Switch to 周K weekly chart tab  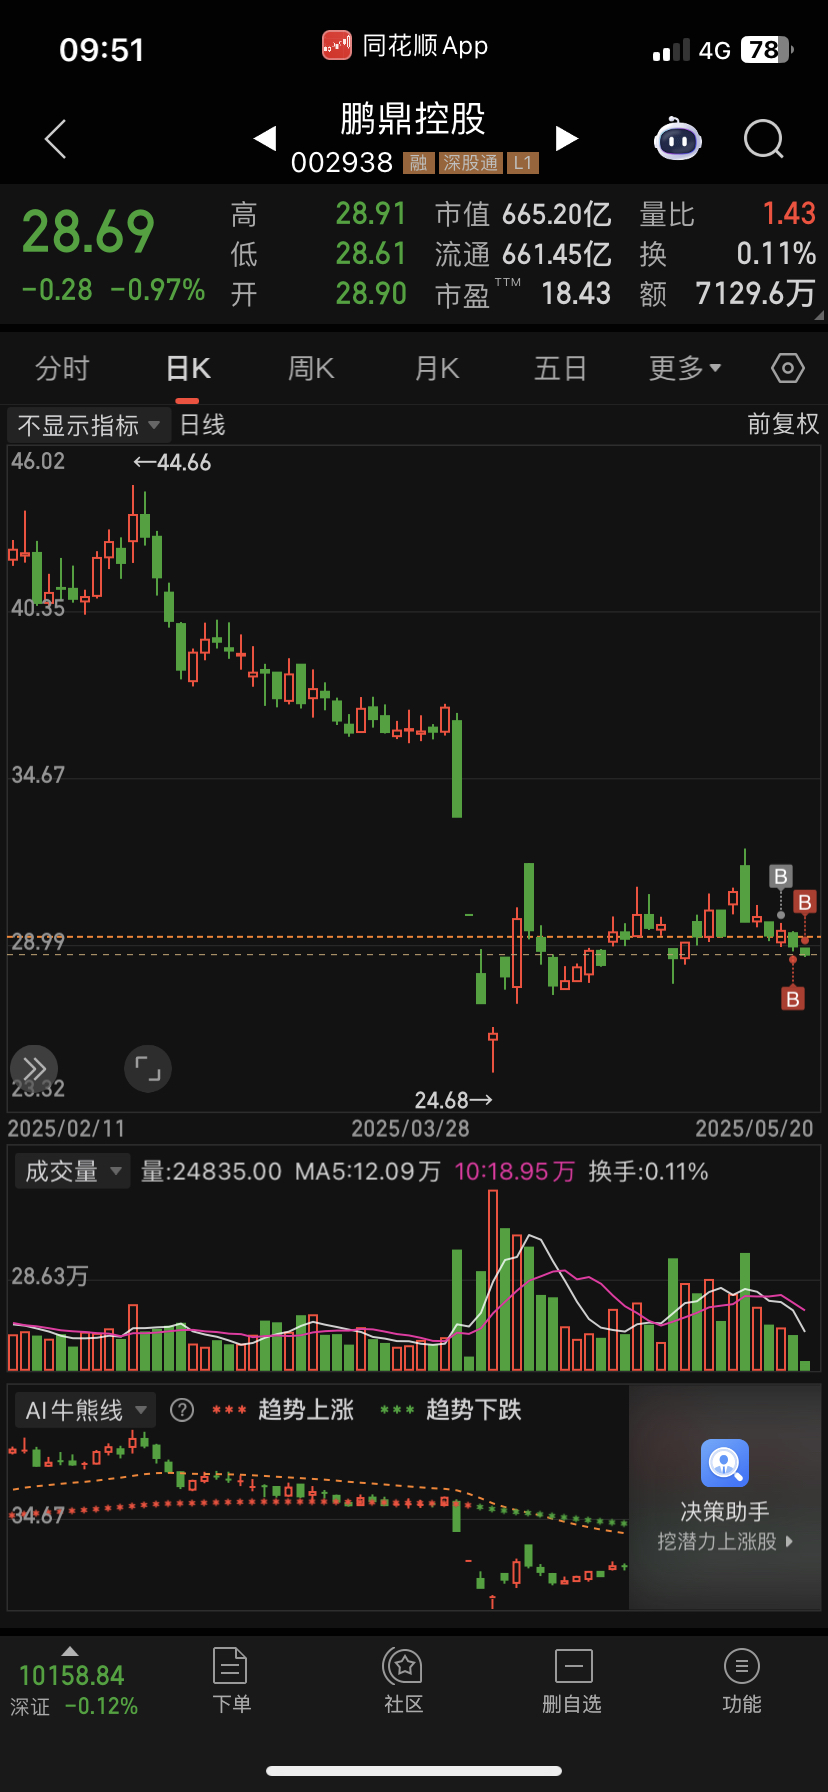(x=311, y=369)
